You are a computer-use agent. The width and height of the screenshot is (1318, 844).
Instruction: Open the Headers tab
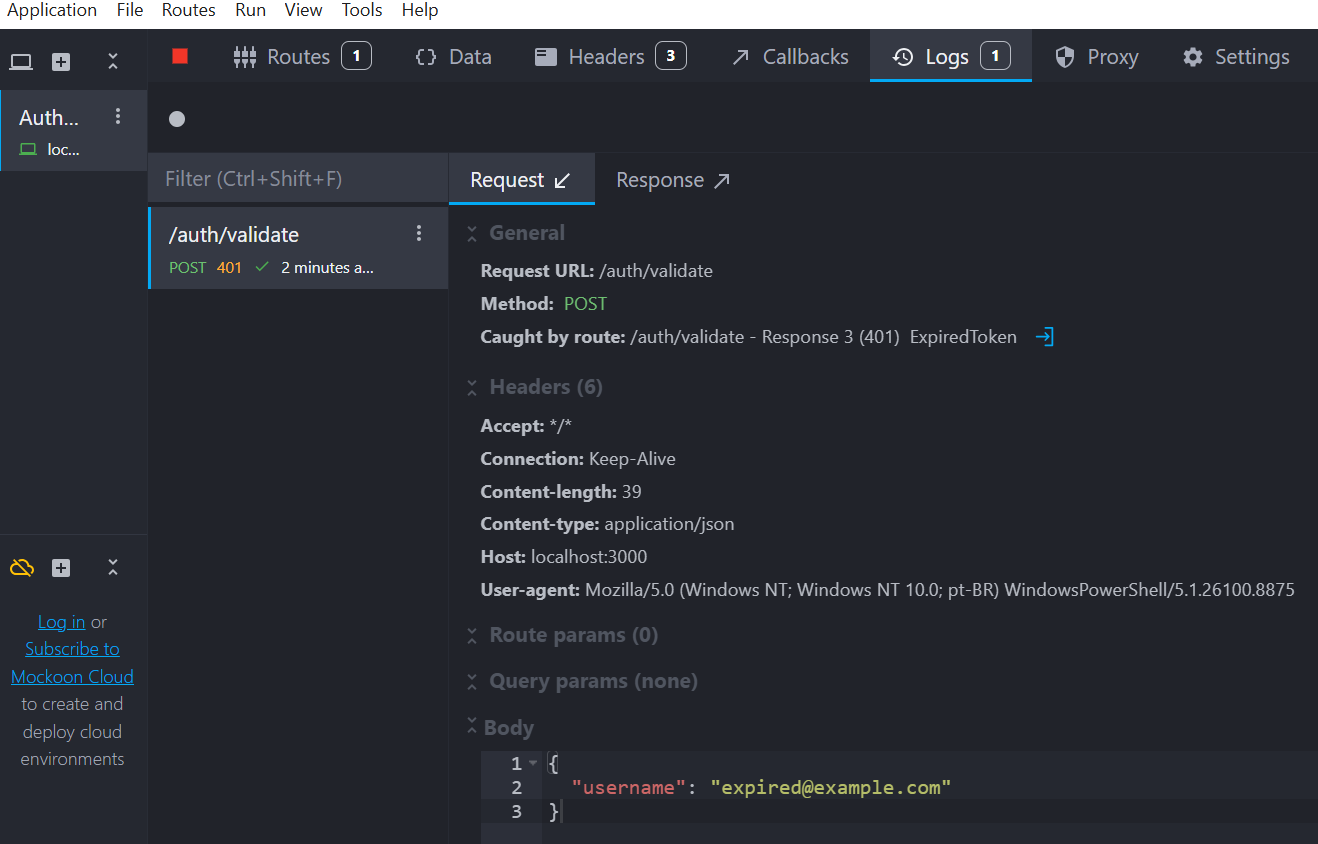610,56
